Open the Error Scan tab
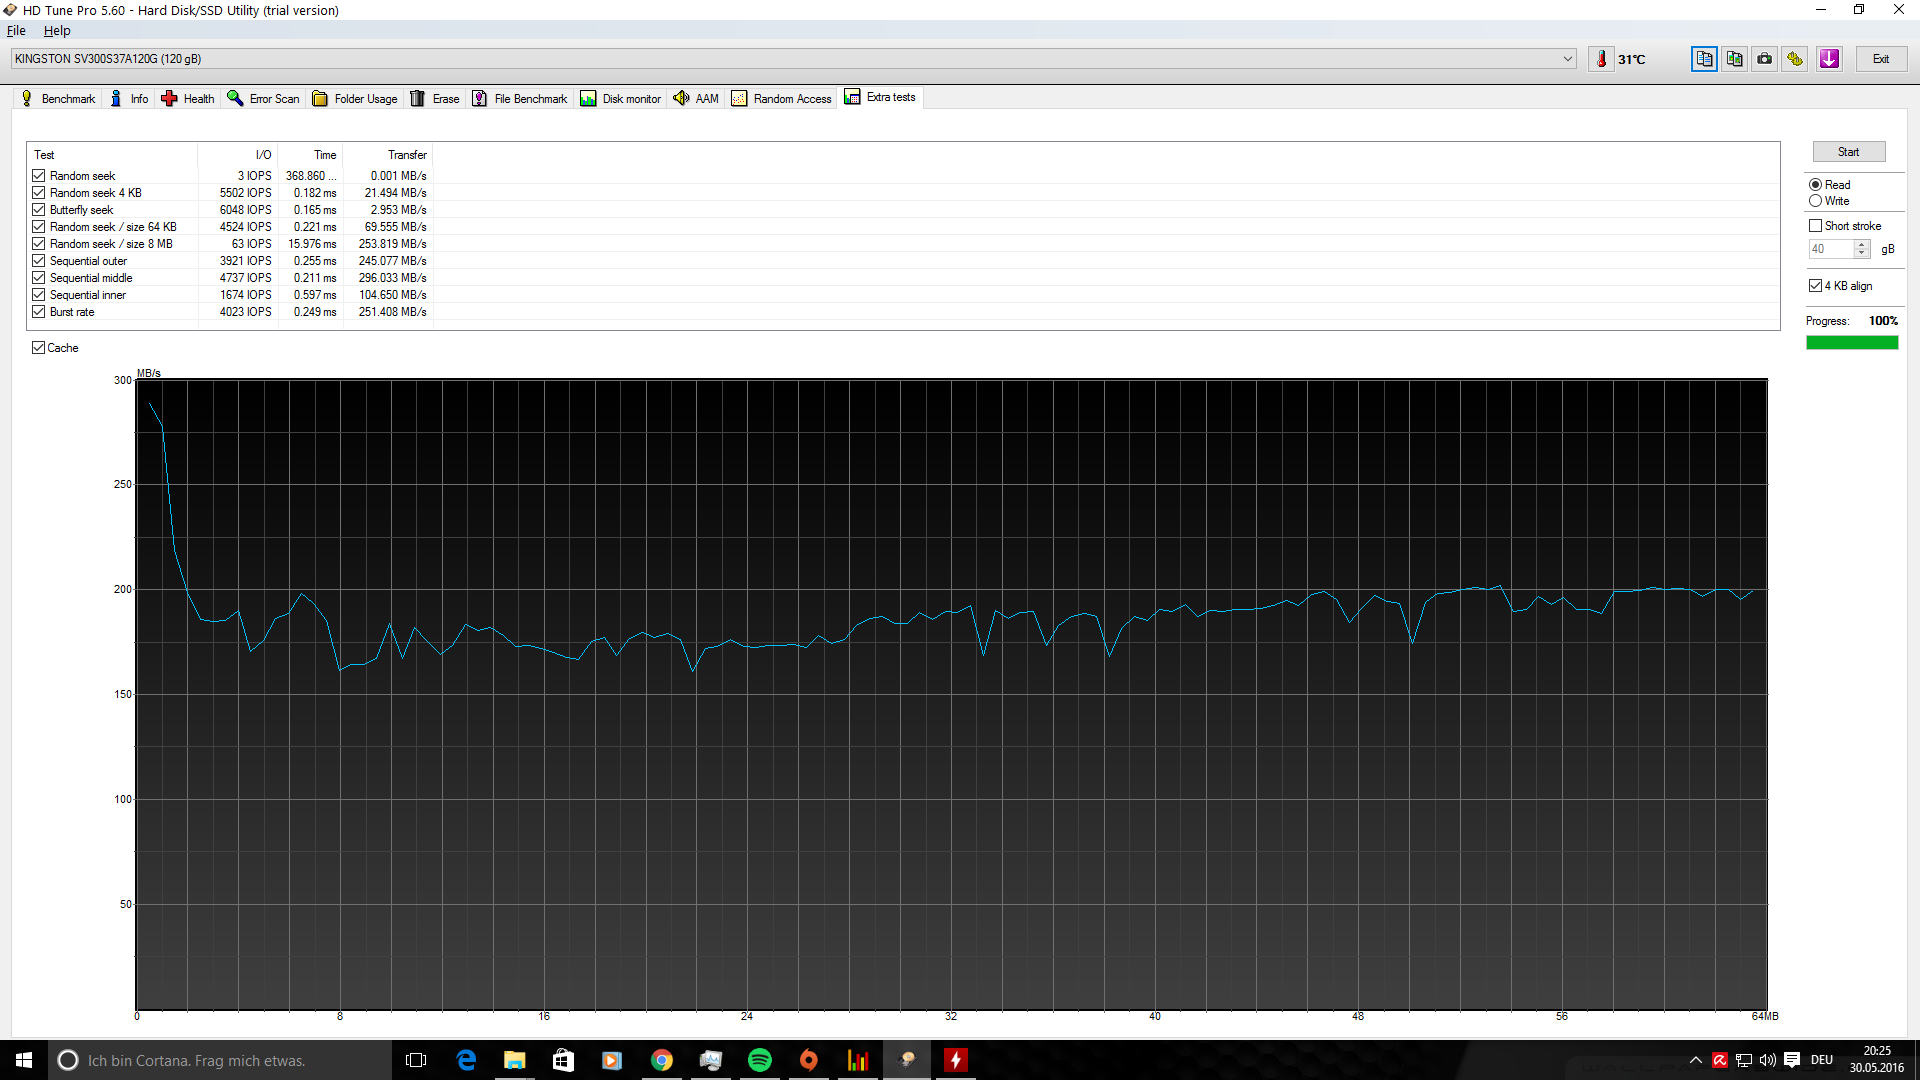Viewport: 1920px width, 1080px height. [x=263, y=98]
